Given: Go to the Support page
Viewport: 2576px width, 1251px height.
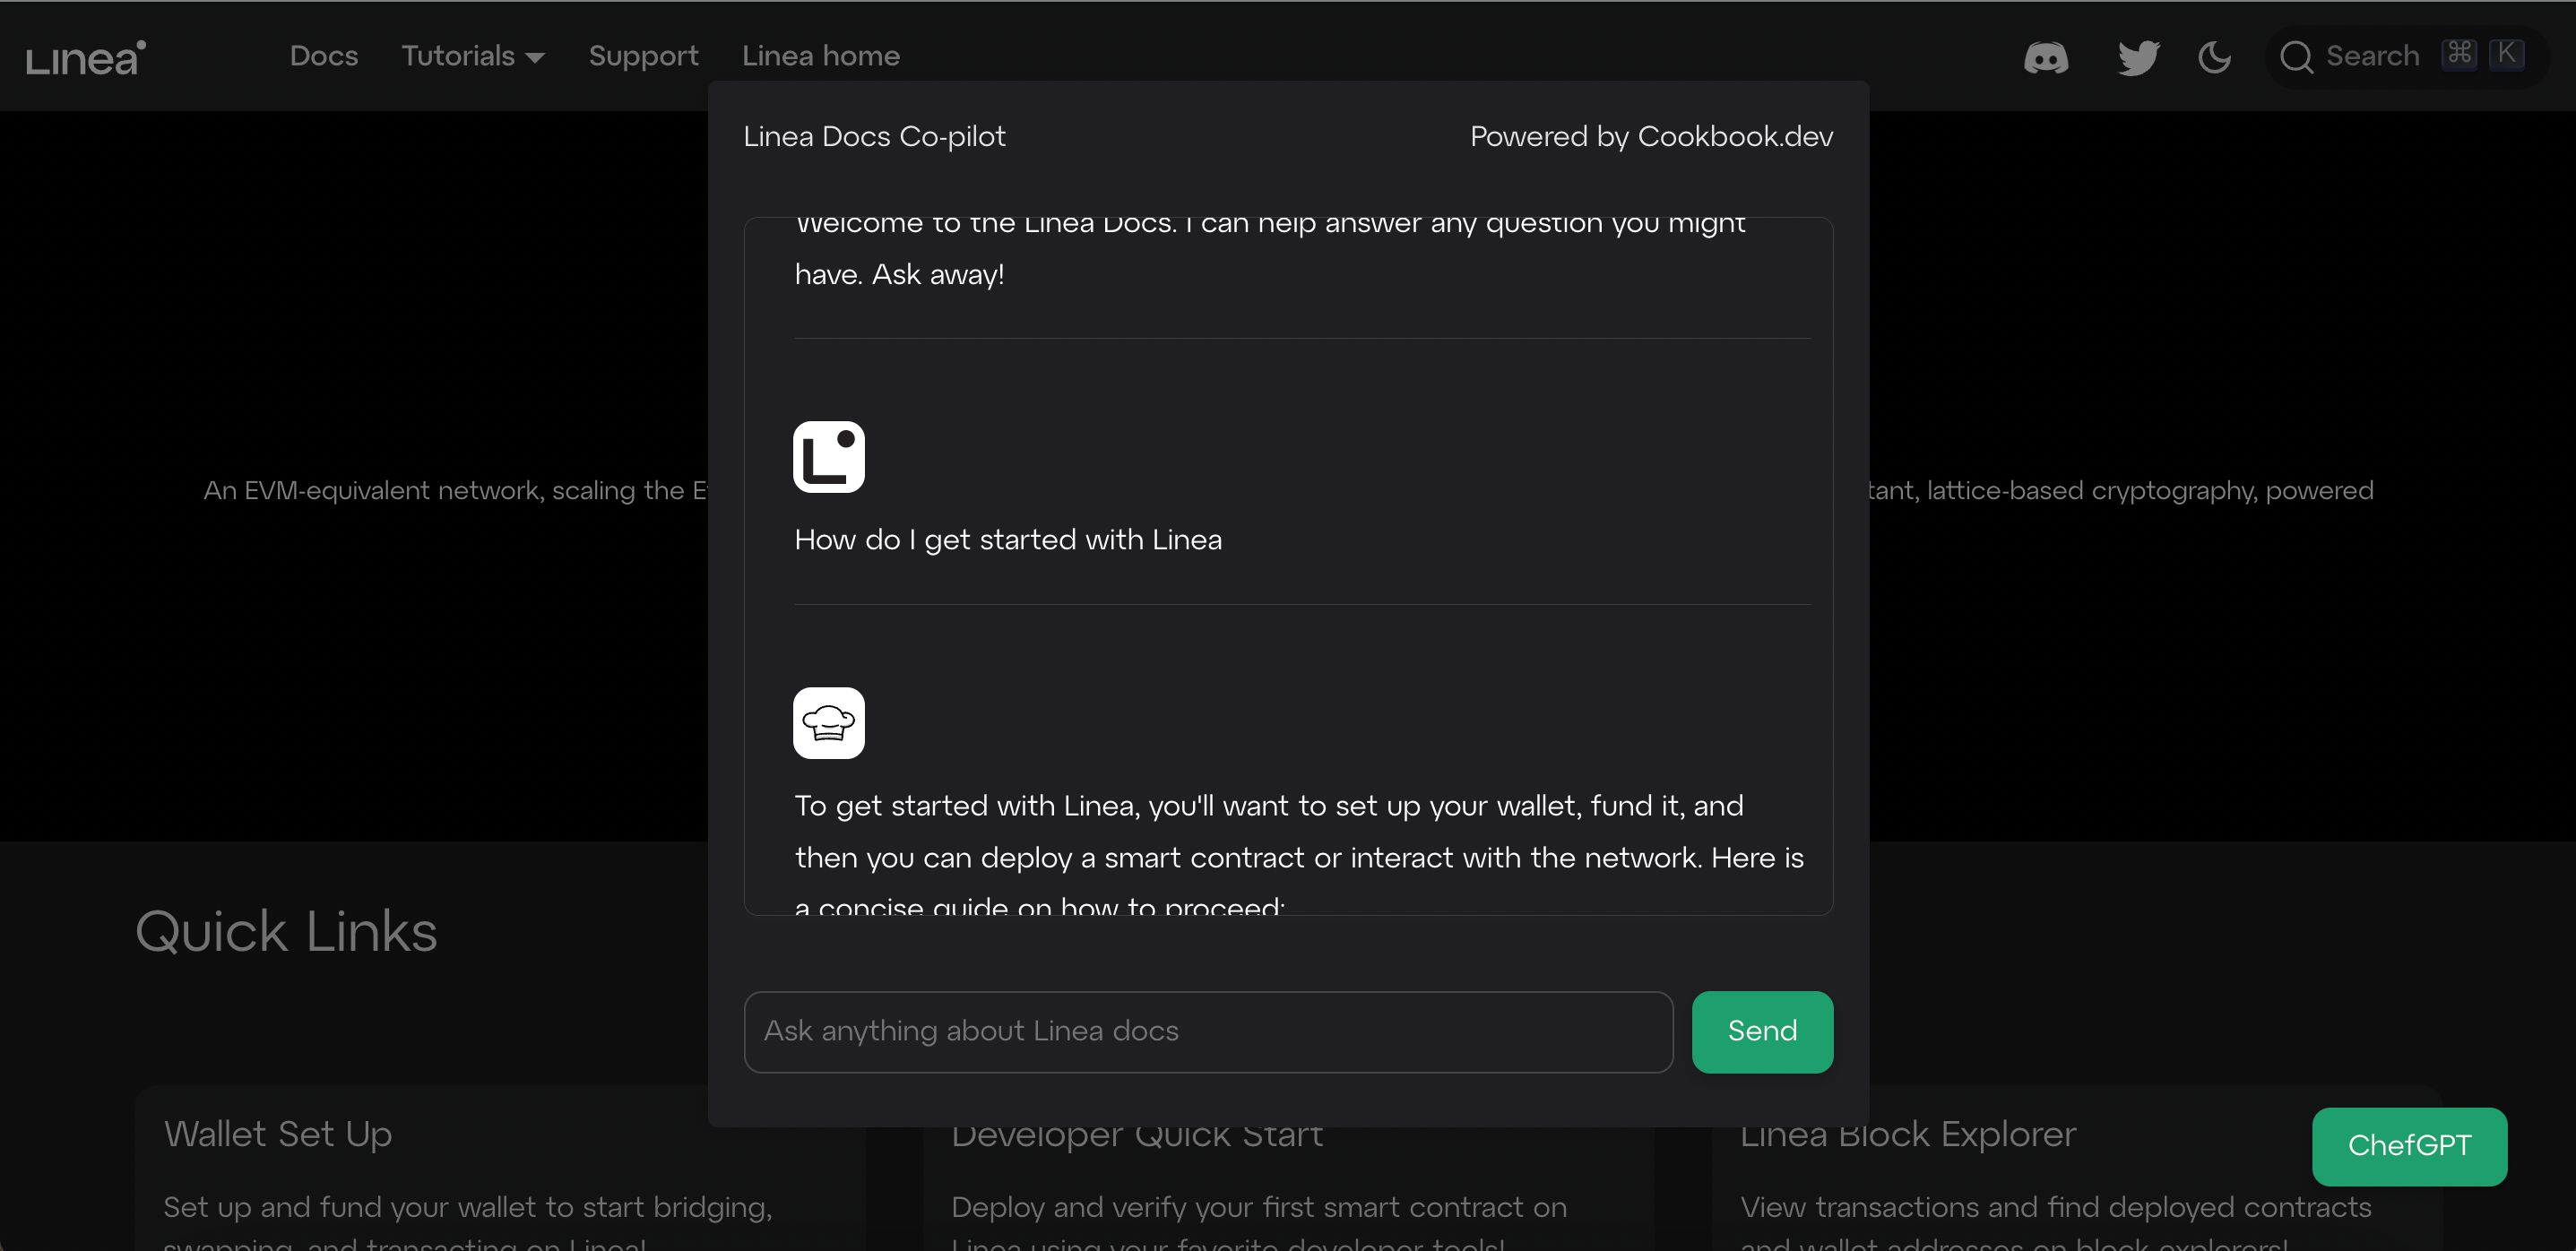Looking at the screenshot, I should [644, 56].
